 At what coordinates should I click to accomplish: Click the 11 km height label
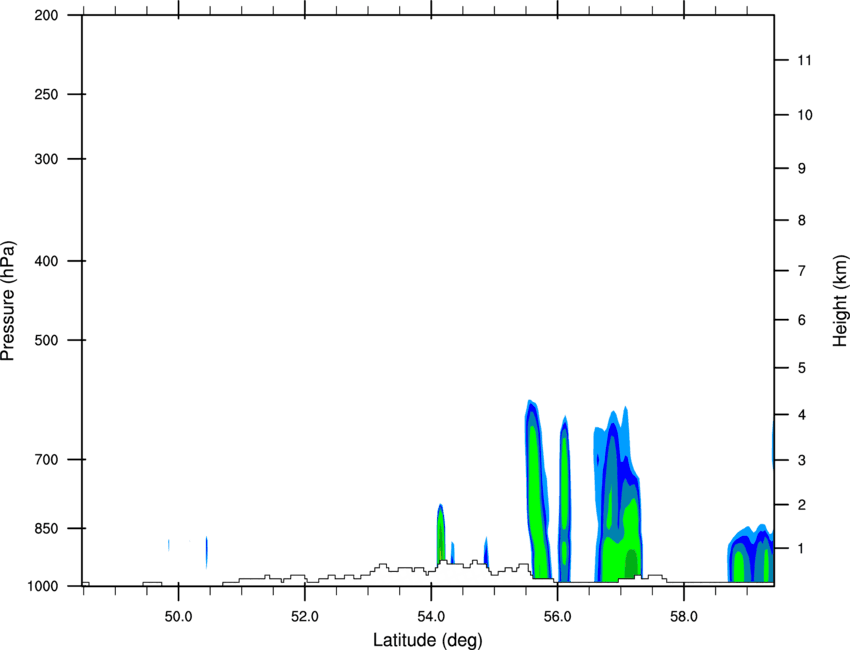[x=804, y=60]
